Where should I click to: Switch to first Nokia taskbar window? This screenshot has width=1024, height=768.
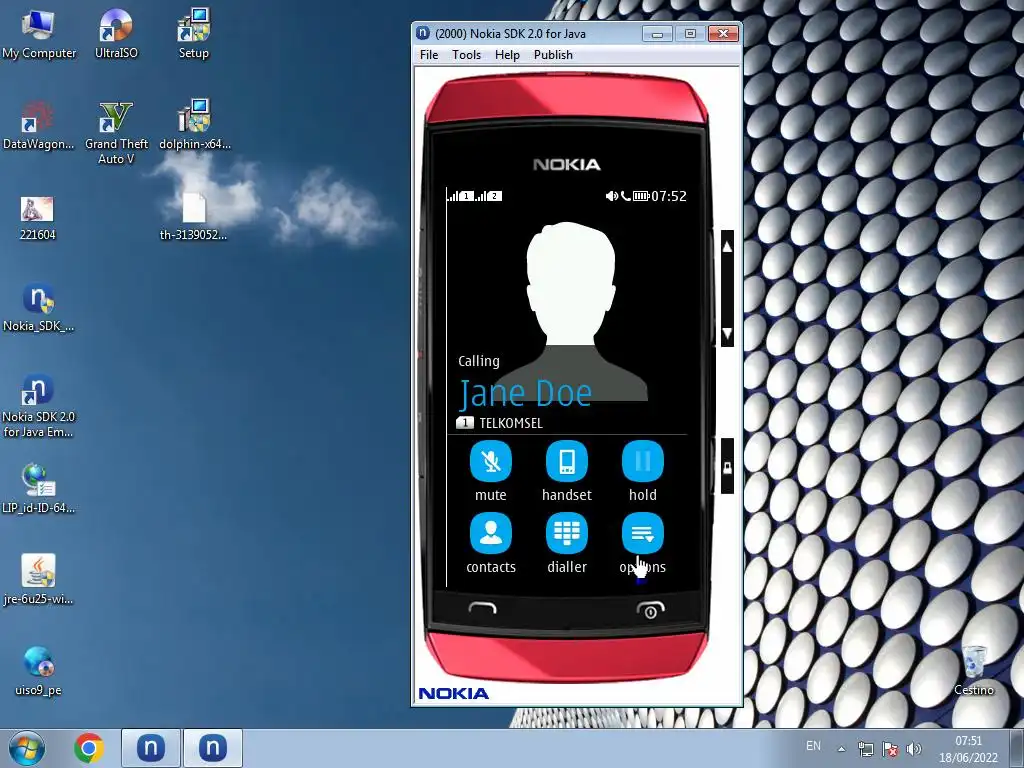pos(150,748)
